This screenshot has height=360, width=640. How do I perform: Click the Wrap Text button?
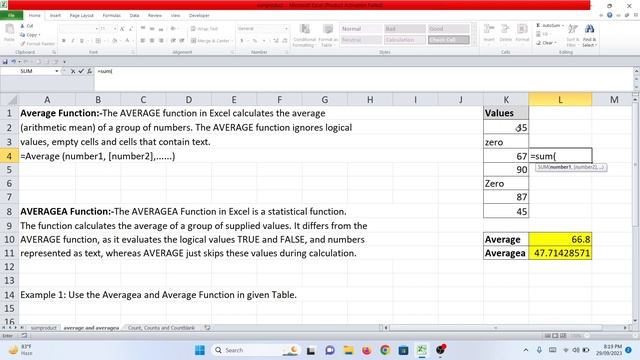click(x=204, y=29)
